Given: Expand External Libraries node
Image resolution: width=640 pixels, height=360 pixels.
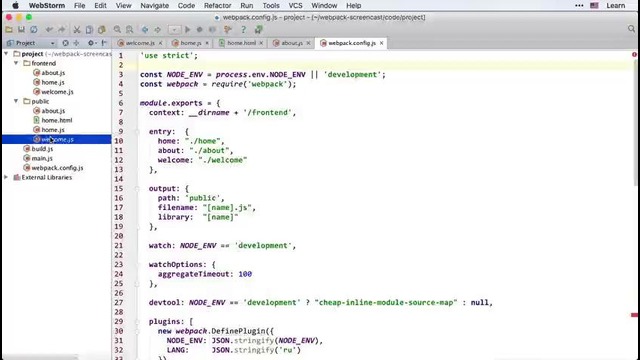Looking at the screenshot, I should pos(6,177).
